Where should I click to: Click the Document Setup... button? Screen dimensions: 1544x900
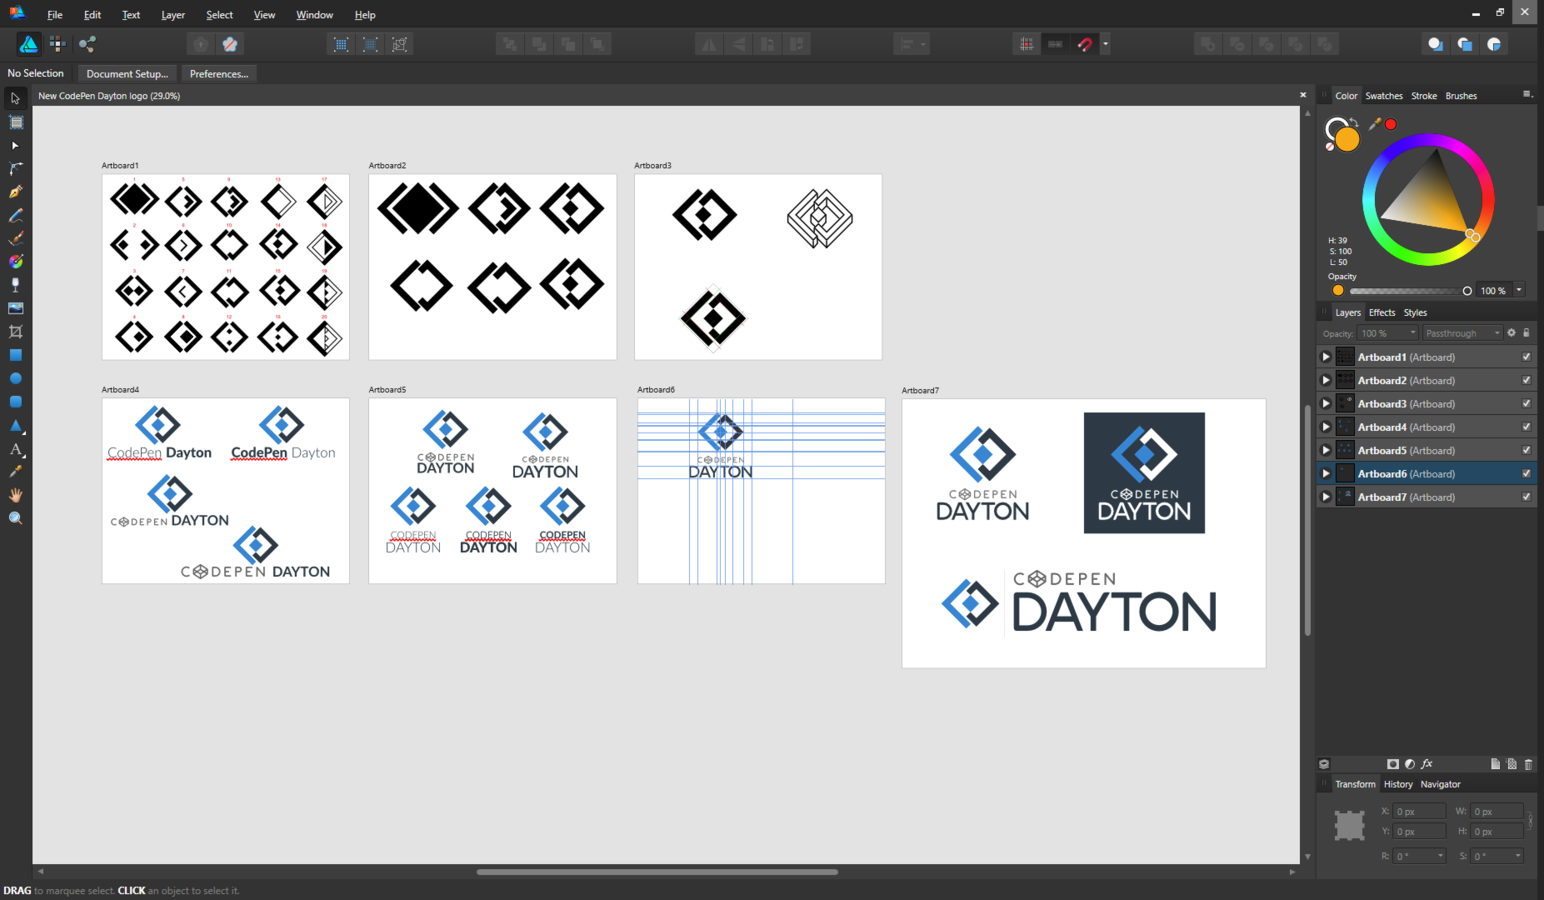[127, 74]
